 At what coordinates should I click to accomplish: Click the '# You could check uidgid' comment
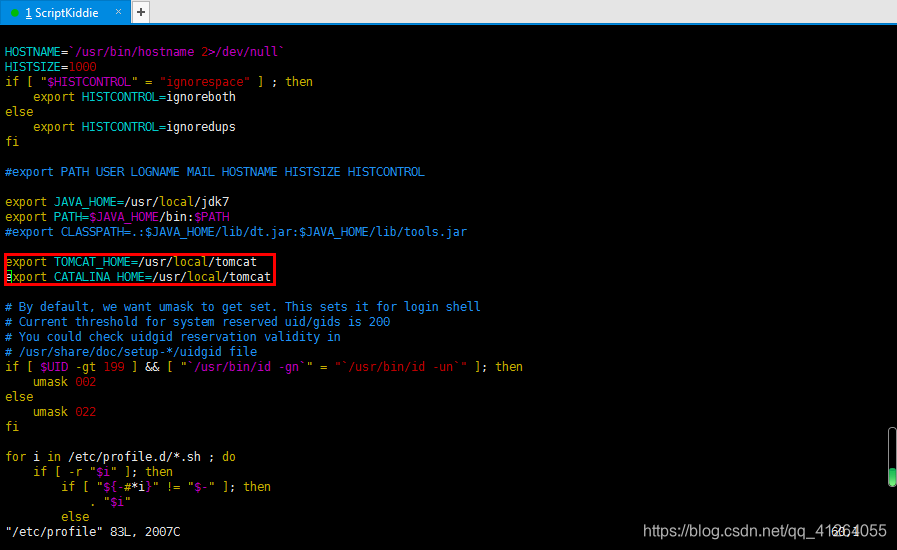[173, 337]
